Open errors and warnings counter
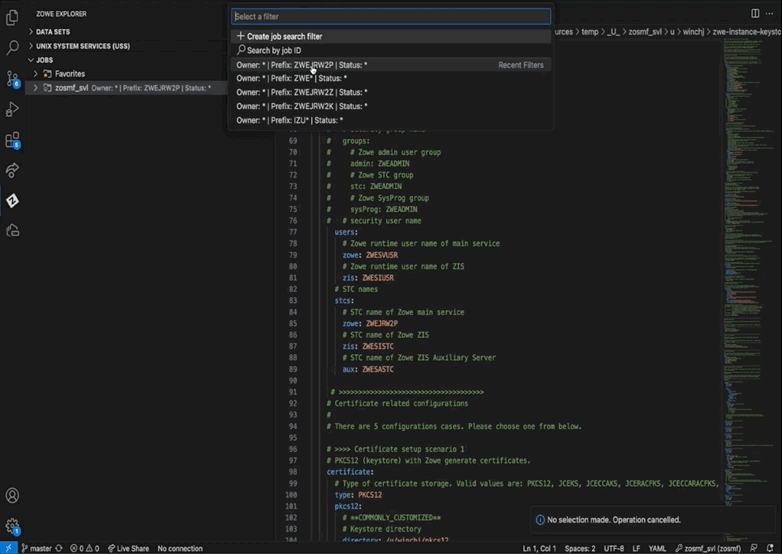This screenshot has height=554, width=782. (x=84, y=548)
